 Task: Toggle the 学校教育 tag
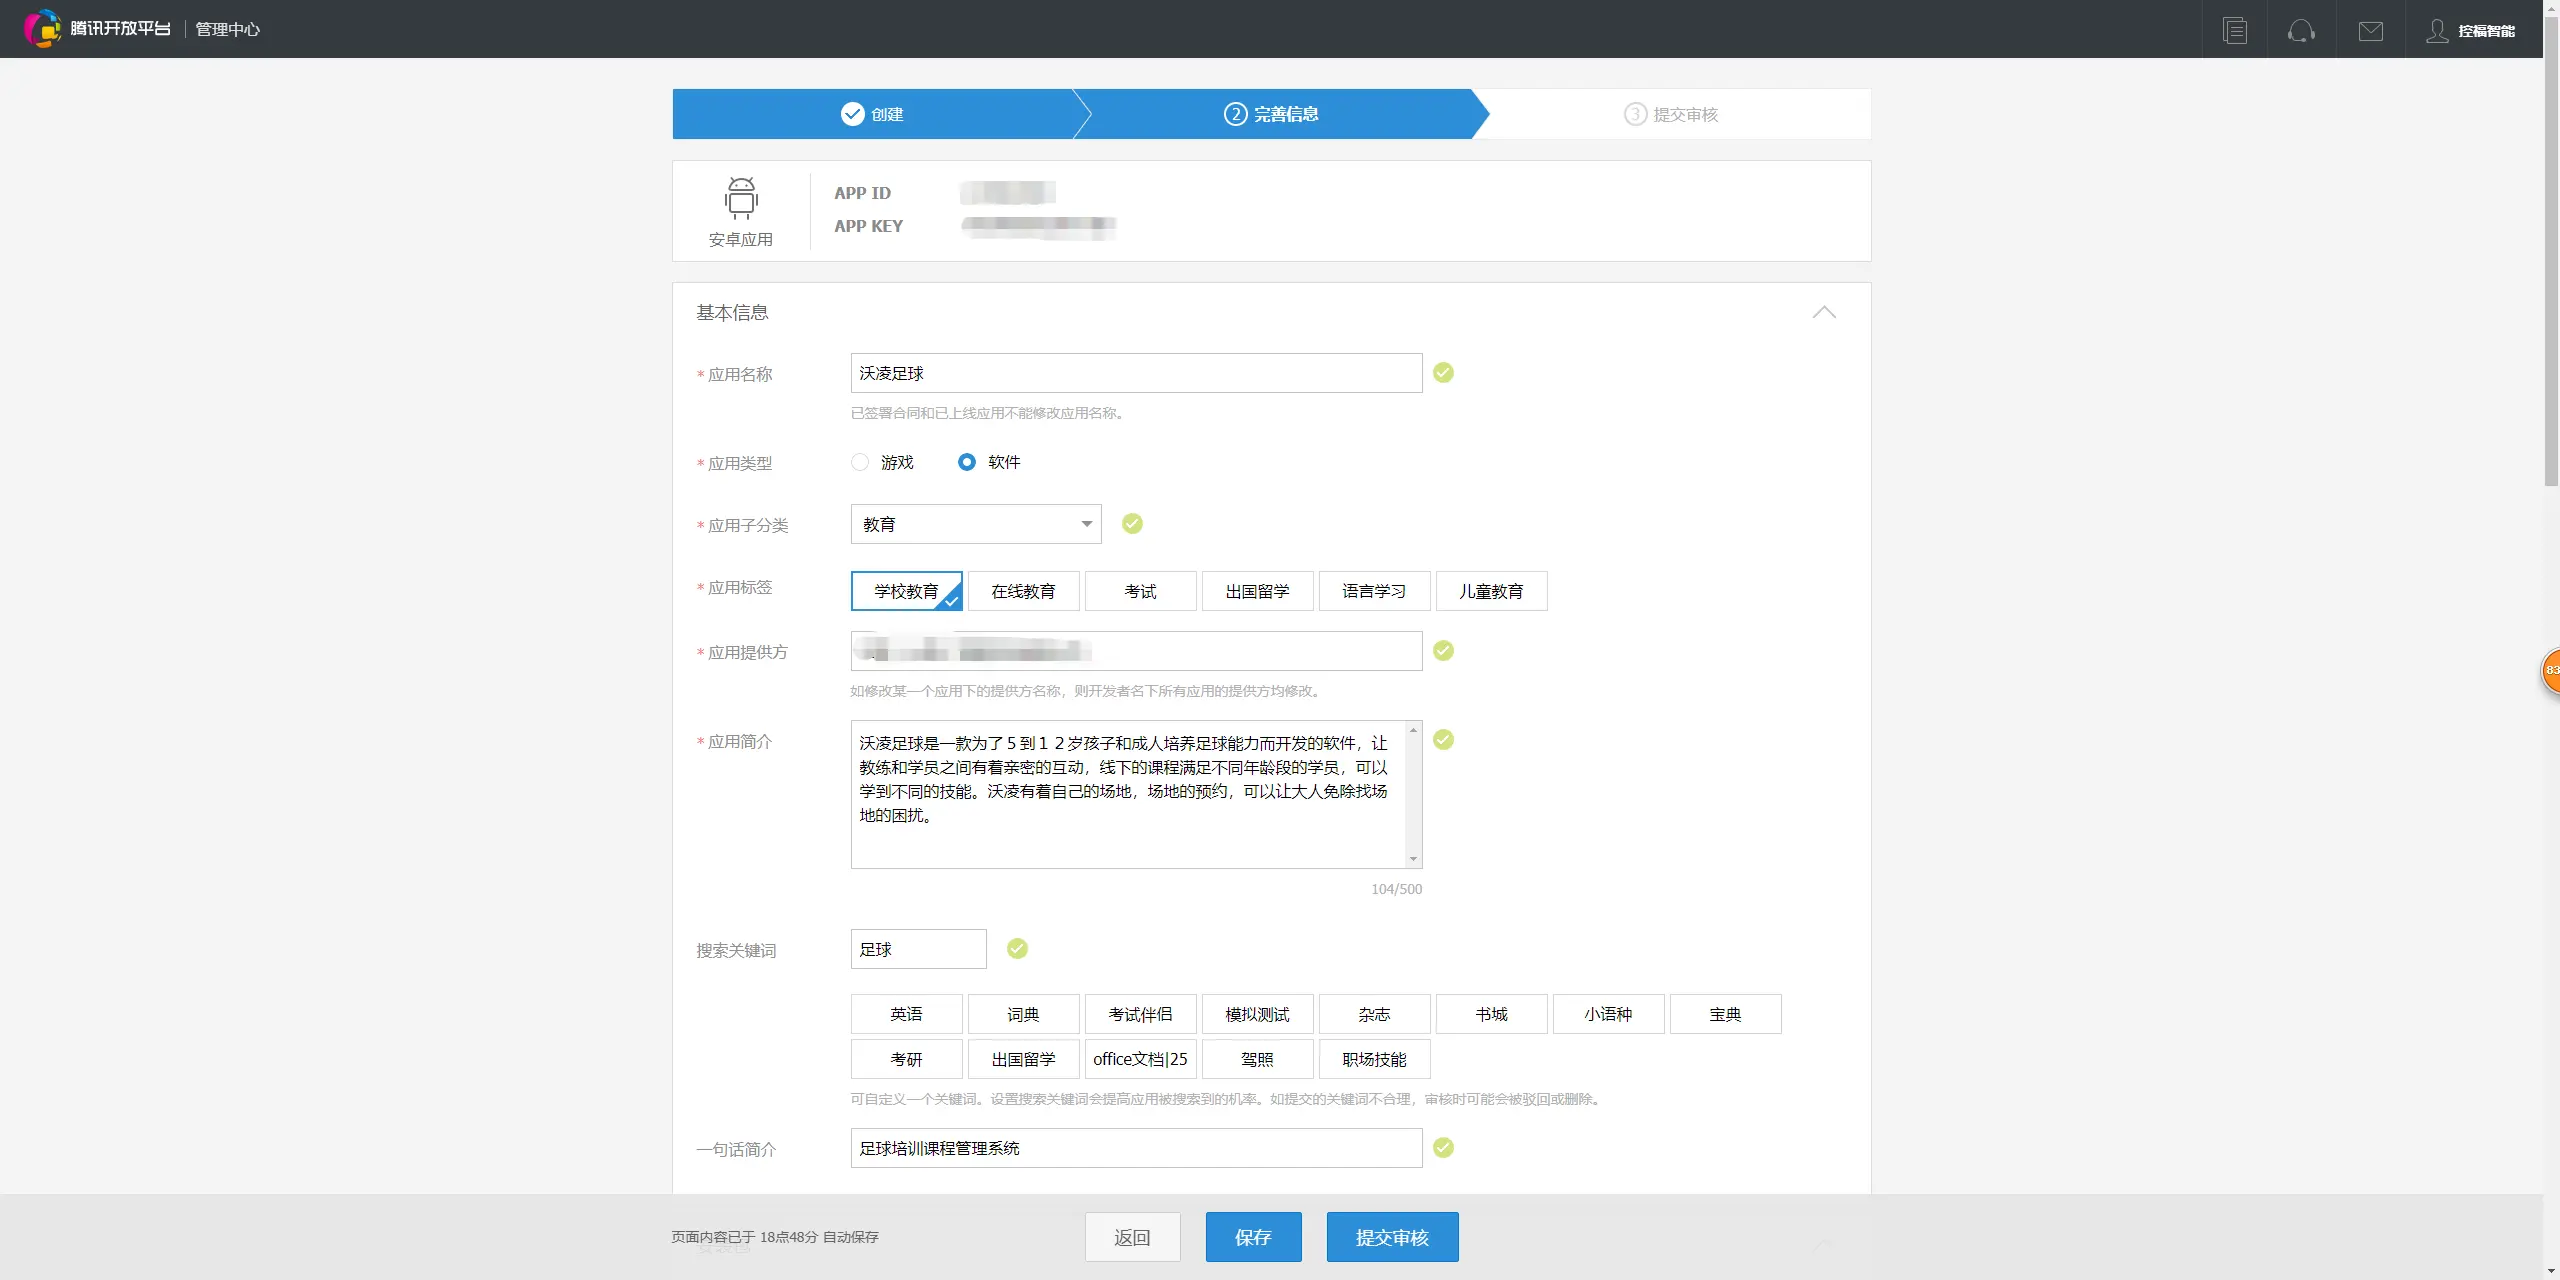(x=906, y=591)
